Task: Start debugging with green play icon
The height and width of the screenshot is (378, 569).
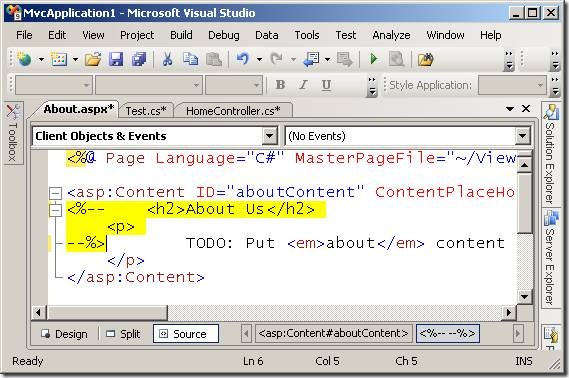Action: click(x=373, y=59)
